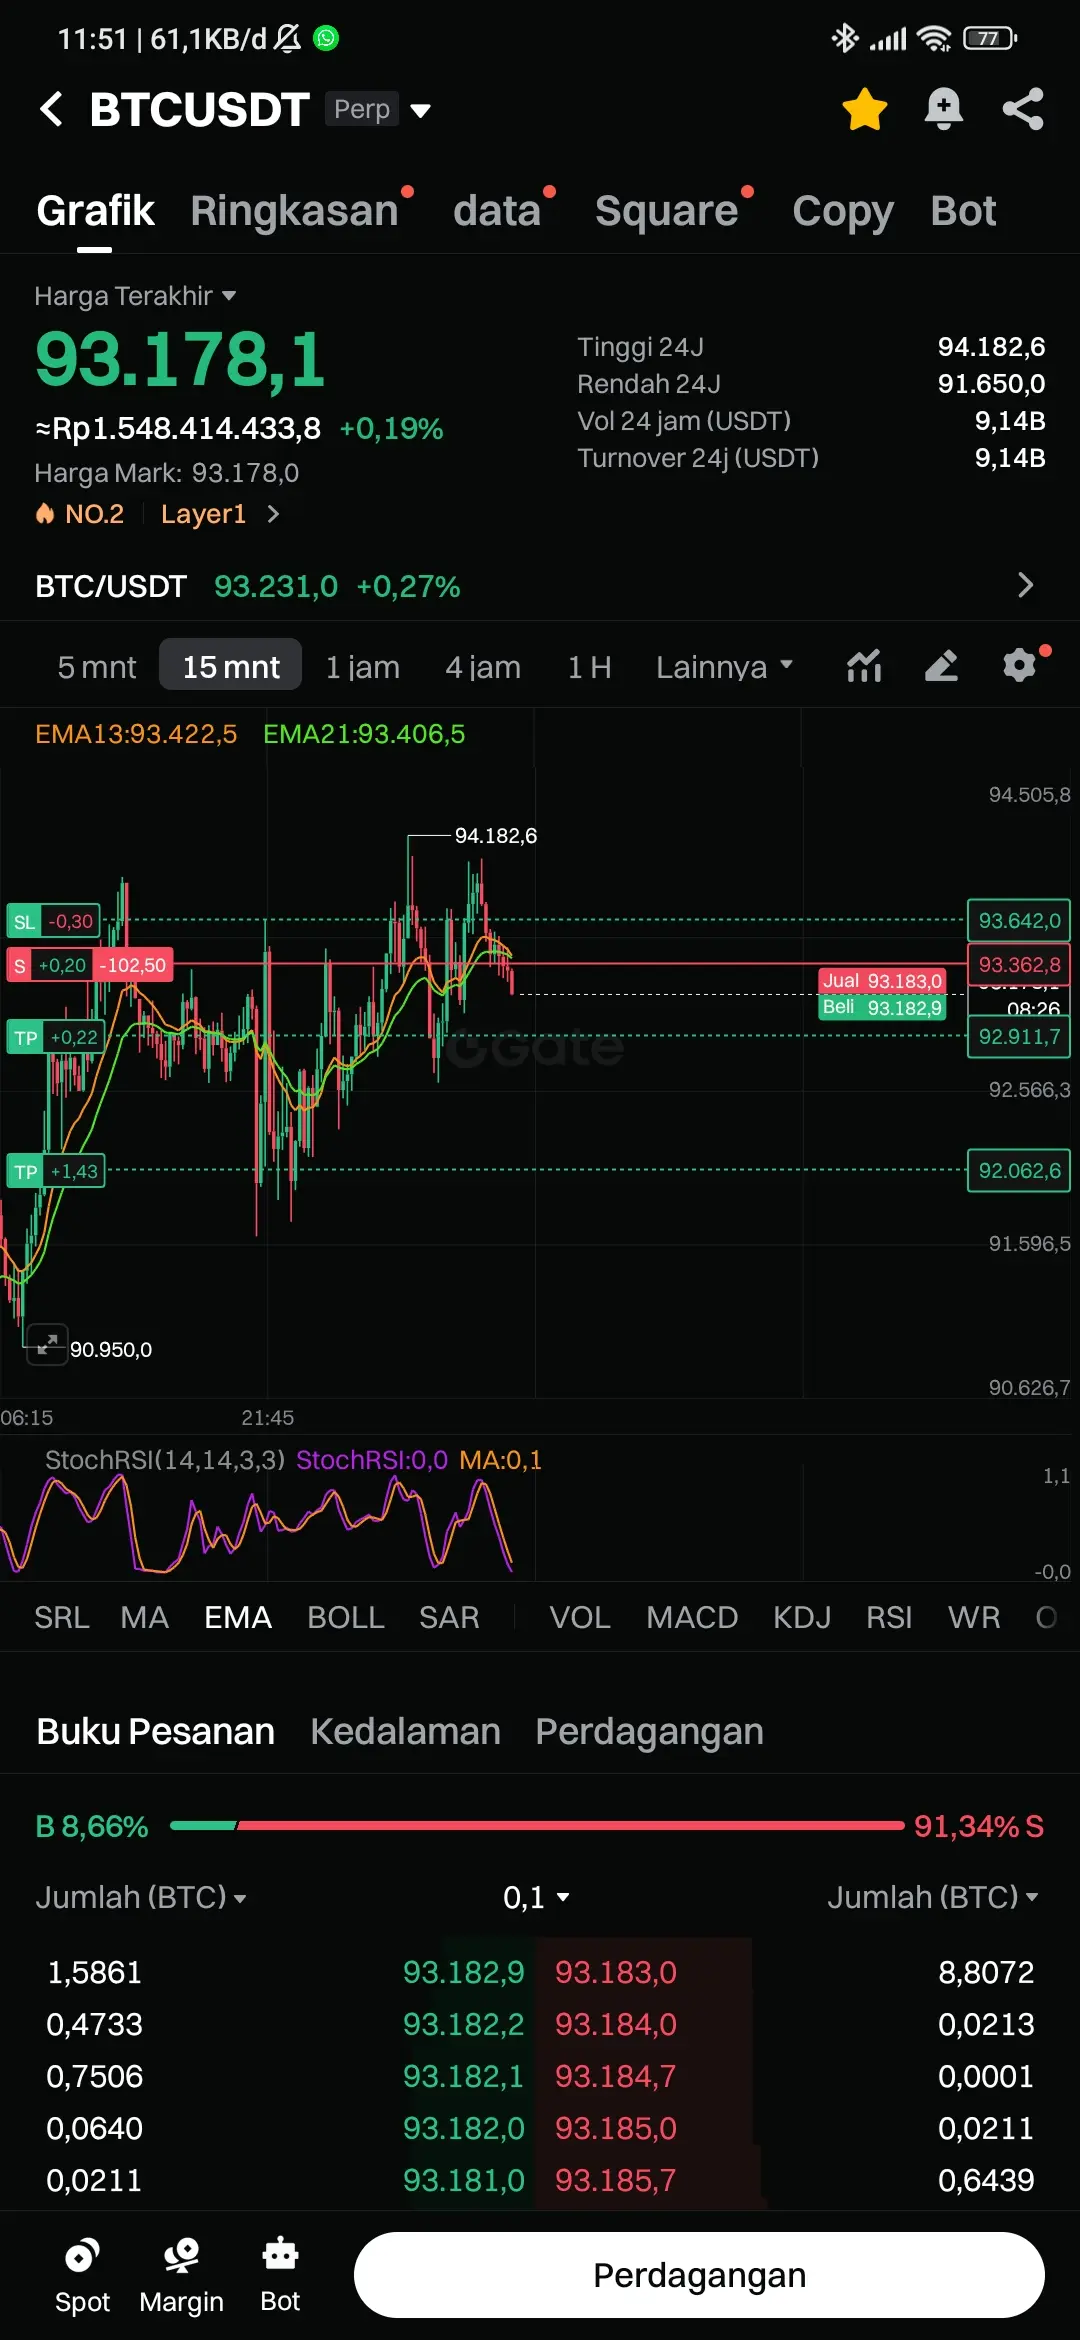Select the 4 jam timeframe
Image resolution: width=1080 pixels, height=2340 pixels.
tap(483, 667)
